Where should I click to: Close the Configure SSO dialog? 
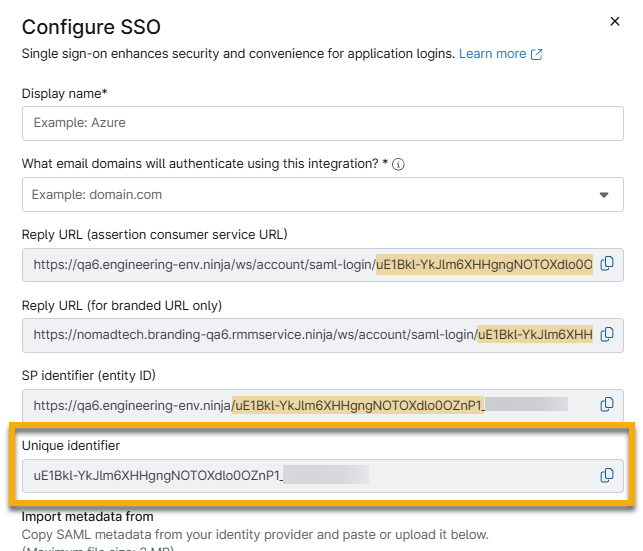(614, 21)
